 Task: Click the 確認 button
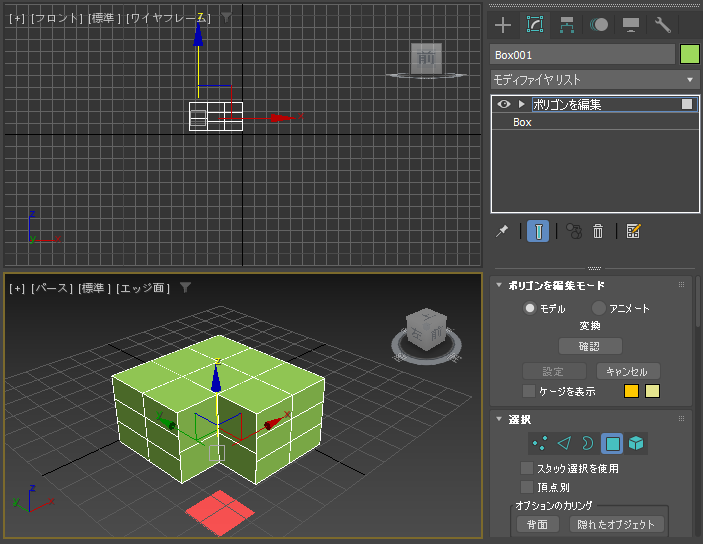590,346
